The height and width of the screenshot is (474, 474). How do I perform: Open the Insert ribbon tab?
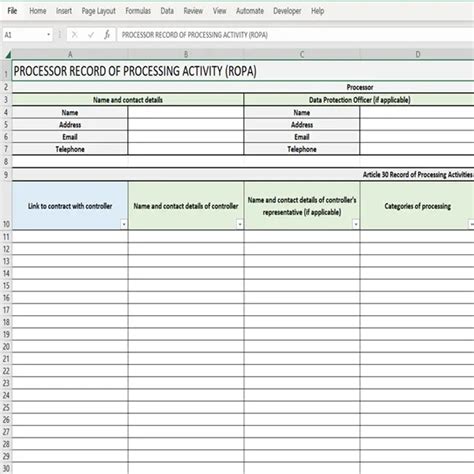tap(64, 11)
